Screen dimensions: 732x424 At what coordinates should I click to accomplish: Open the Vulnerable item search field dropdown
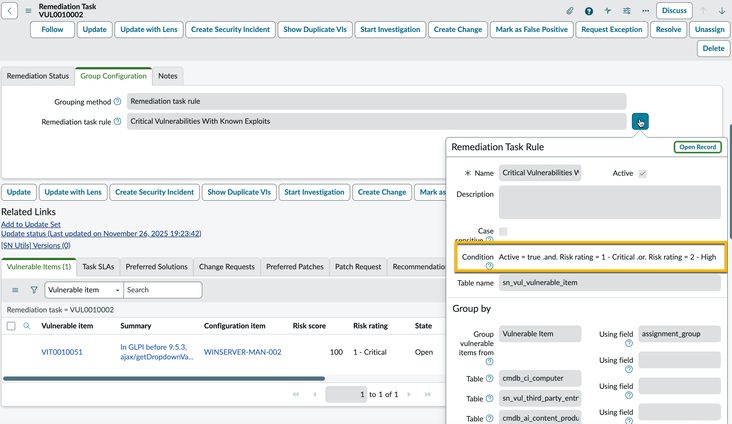point(83,290)
